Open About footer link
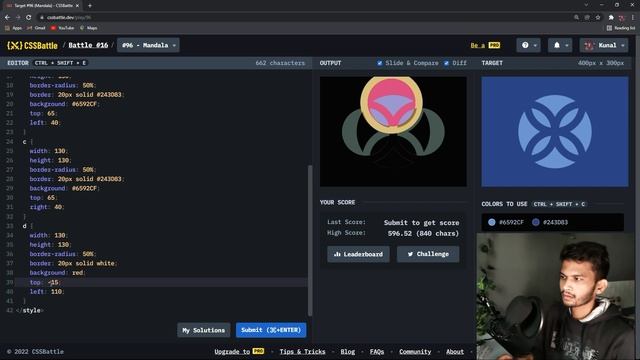The height and width of the screenshot is (360, 640). (x=455, y=351)
